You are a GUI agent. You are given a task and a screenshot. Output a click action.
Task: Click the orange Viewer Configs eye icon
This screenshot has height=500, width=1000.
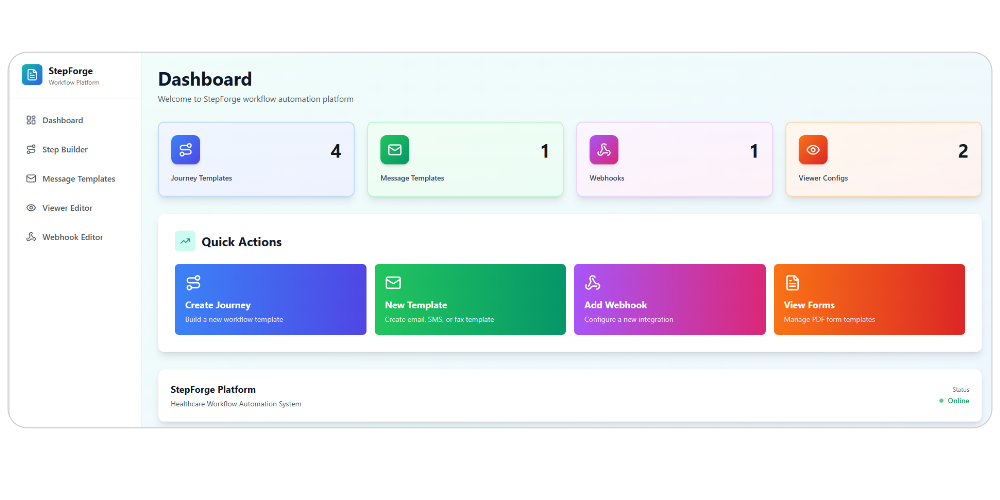812,150
